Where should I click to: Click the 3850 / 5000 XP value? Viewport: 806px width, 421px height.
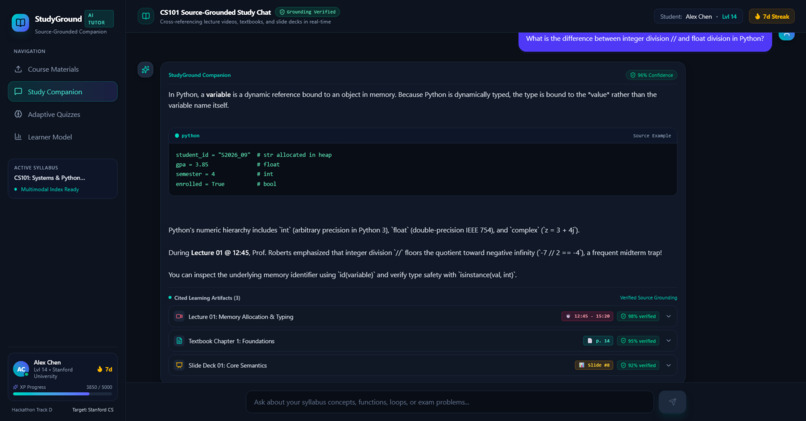tap(99, 387)
